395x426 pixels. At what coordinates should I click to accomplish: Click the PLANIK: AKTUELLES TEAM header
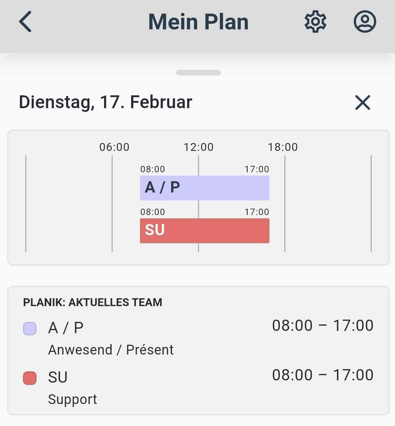(x=93, y=302)
